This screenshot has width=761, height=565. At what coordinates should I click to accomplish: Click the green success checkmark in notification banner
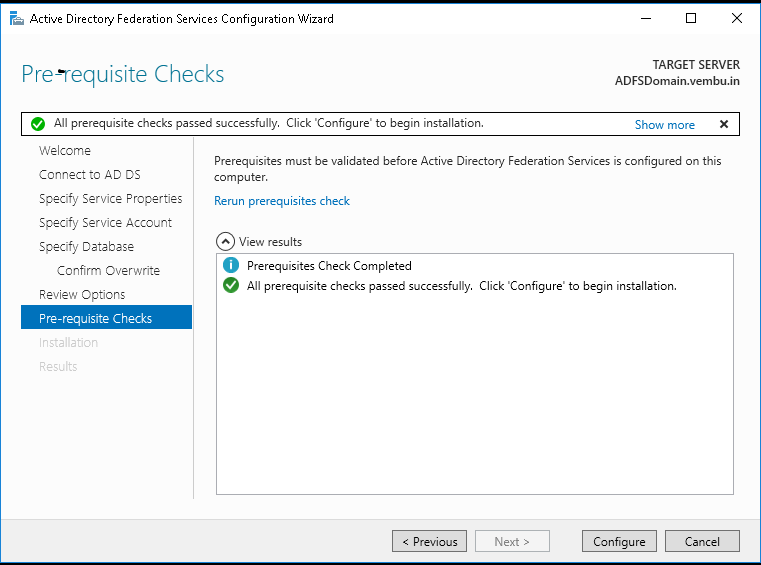[x=38, y=124]
